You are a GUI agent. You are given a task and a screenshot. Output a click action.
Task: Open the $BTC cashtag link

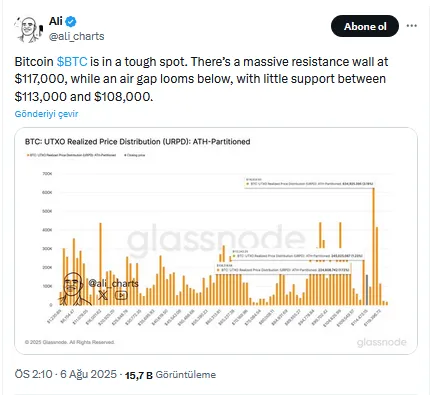(x=72, y=62)
